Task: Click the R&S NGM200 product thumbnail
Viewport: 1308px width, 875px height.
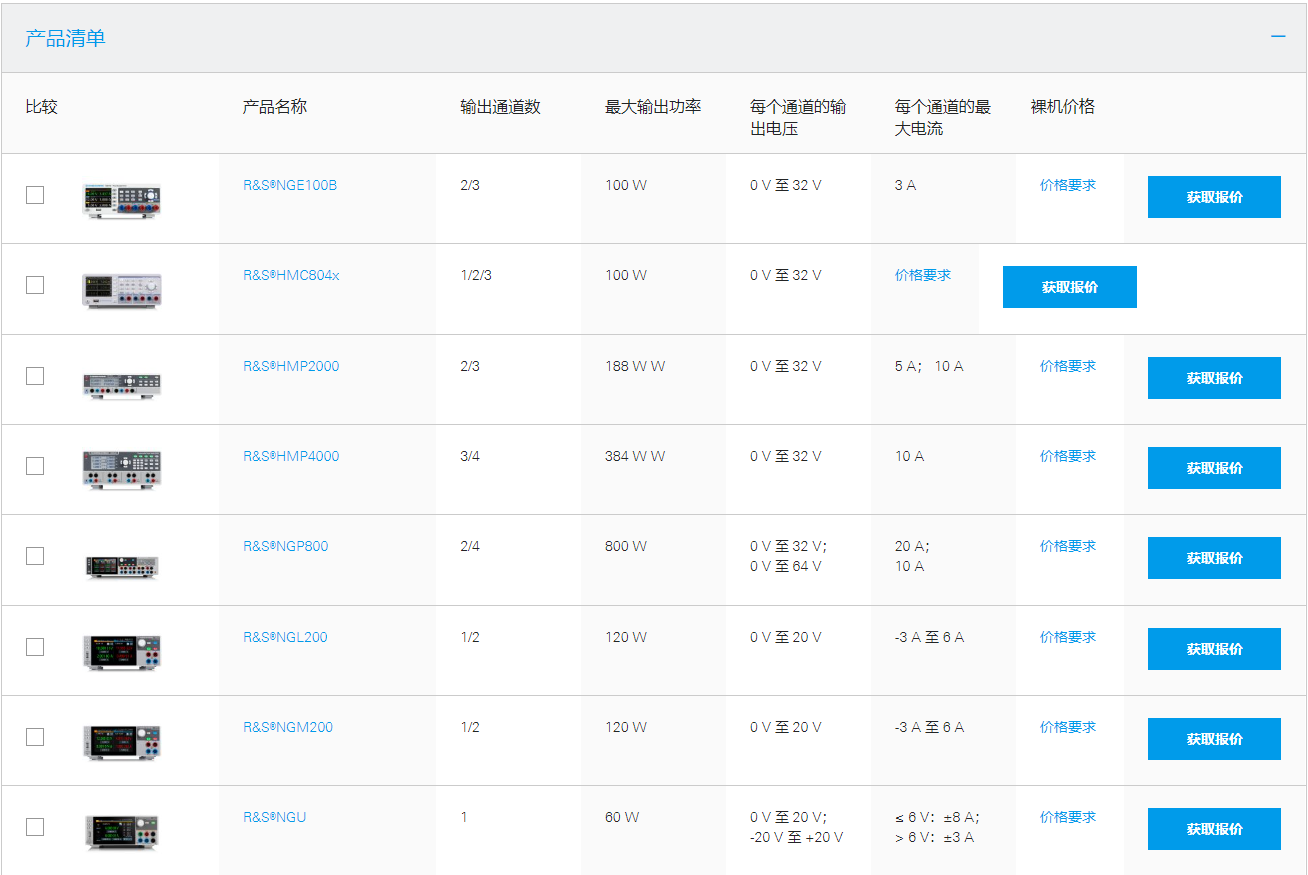Action: point(121,742)
